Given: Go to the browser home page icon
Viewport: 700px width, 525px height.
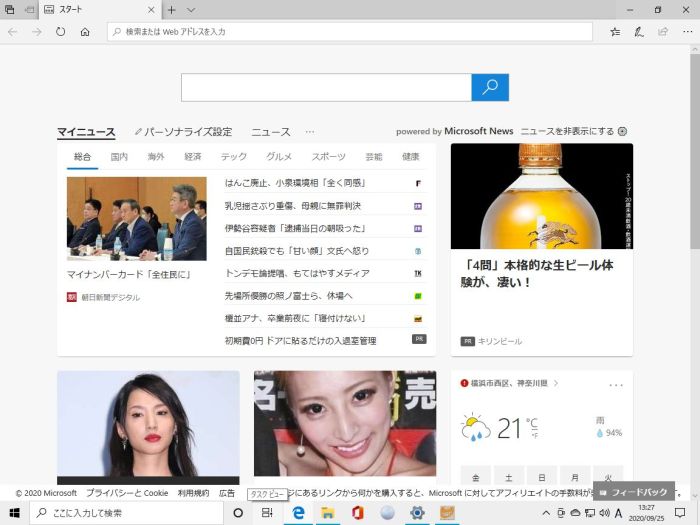Looking at the screenshot, I should click(85, 32).
